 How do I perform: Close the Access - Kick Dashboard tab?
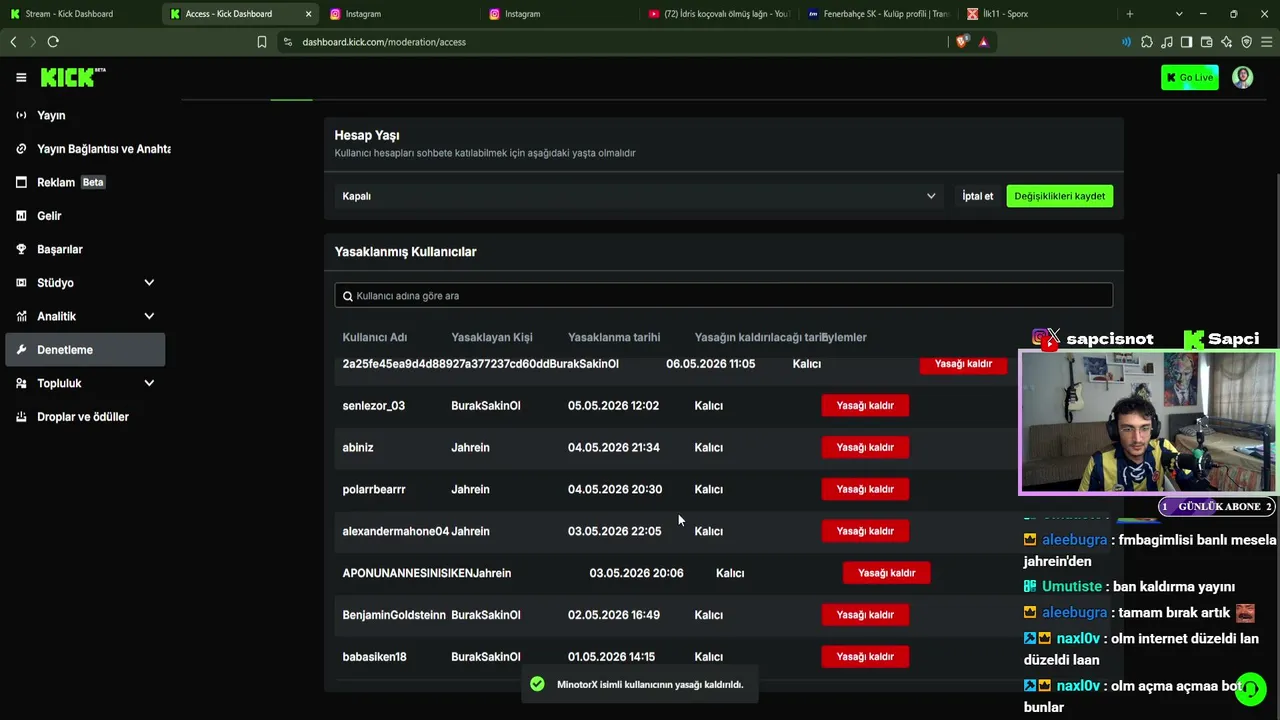coord(308,14)
